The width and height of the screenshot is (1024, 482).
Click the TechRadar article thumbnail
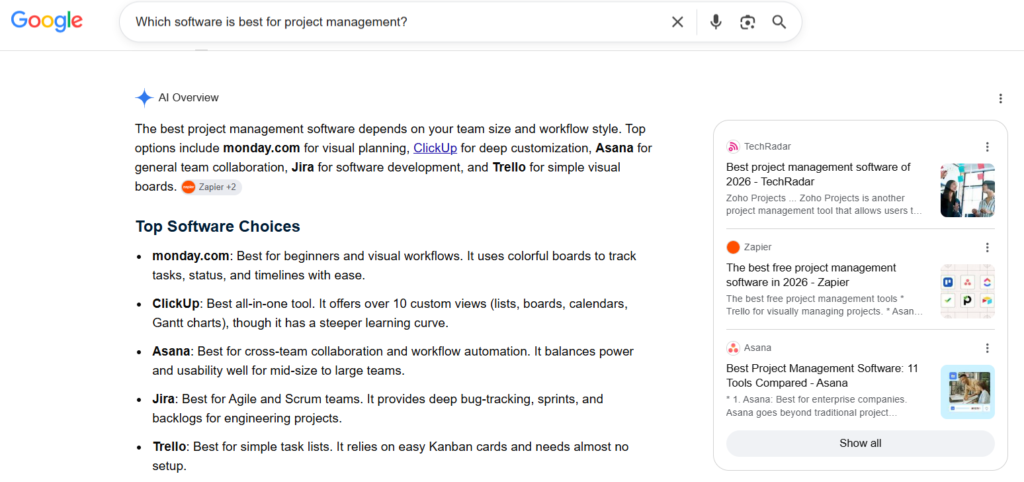click(967, 190)
